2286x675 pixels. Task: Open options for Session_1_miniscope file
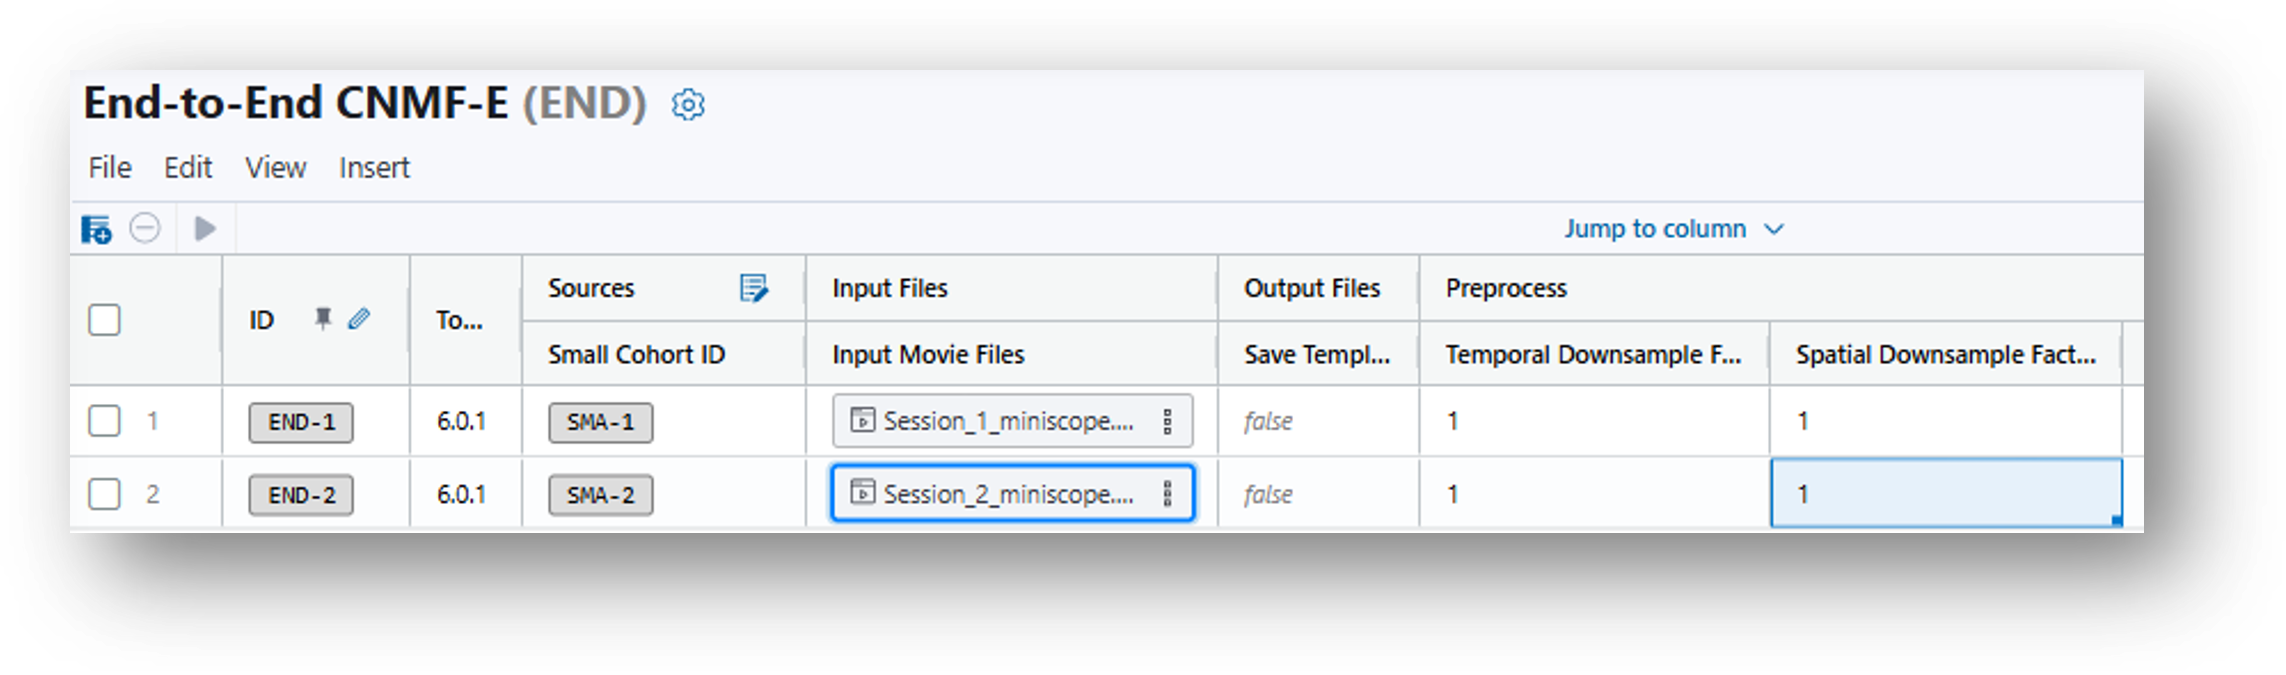pos(1167,421)
